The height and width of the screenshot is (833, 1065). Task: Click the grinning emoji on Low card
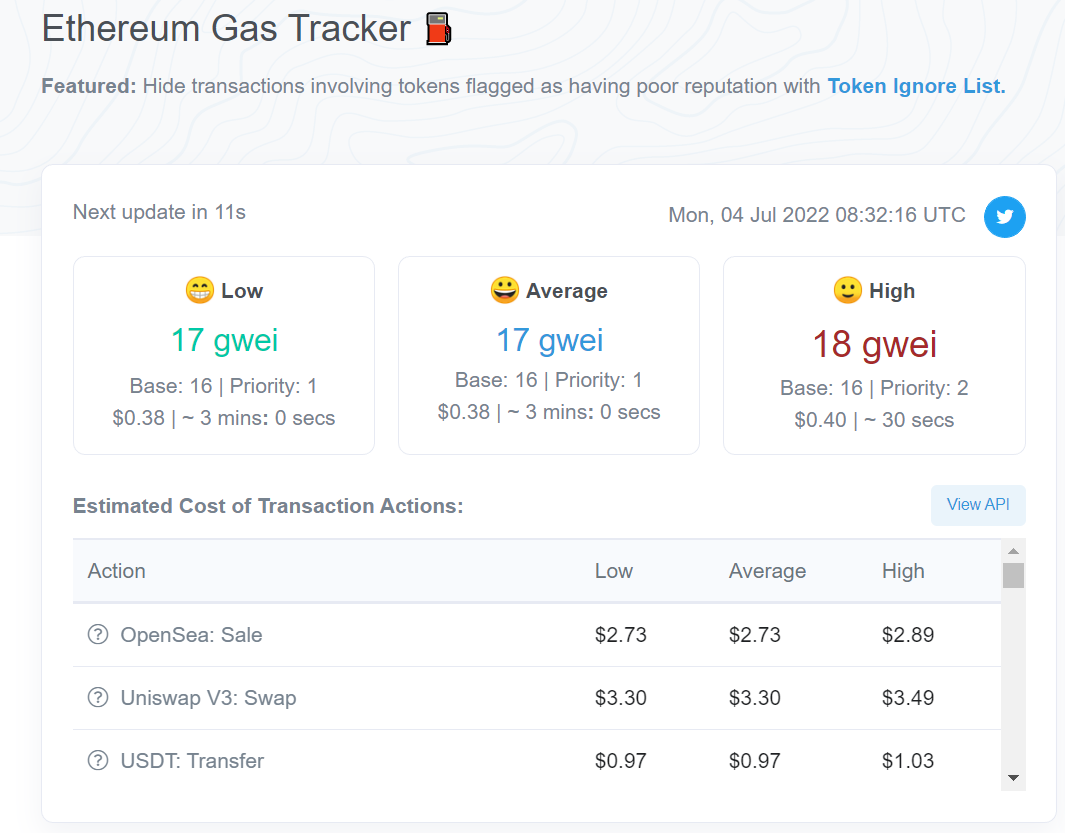pyautogui.click(x=200, y=291)
